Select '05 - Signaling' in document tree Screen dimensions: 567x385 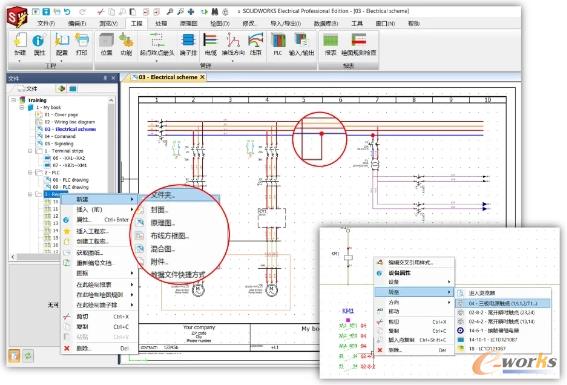coord(59,144)
